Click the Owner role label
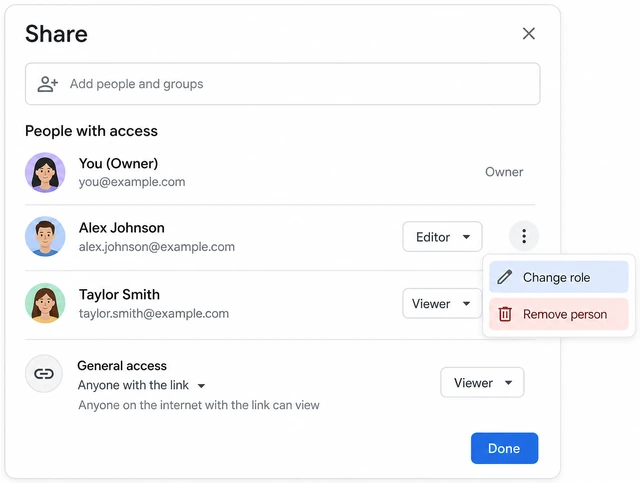640x483 pixels. pos(504,172)
